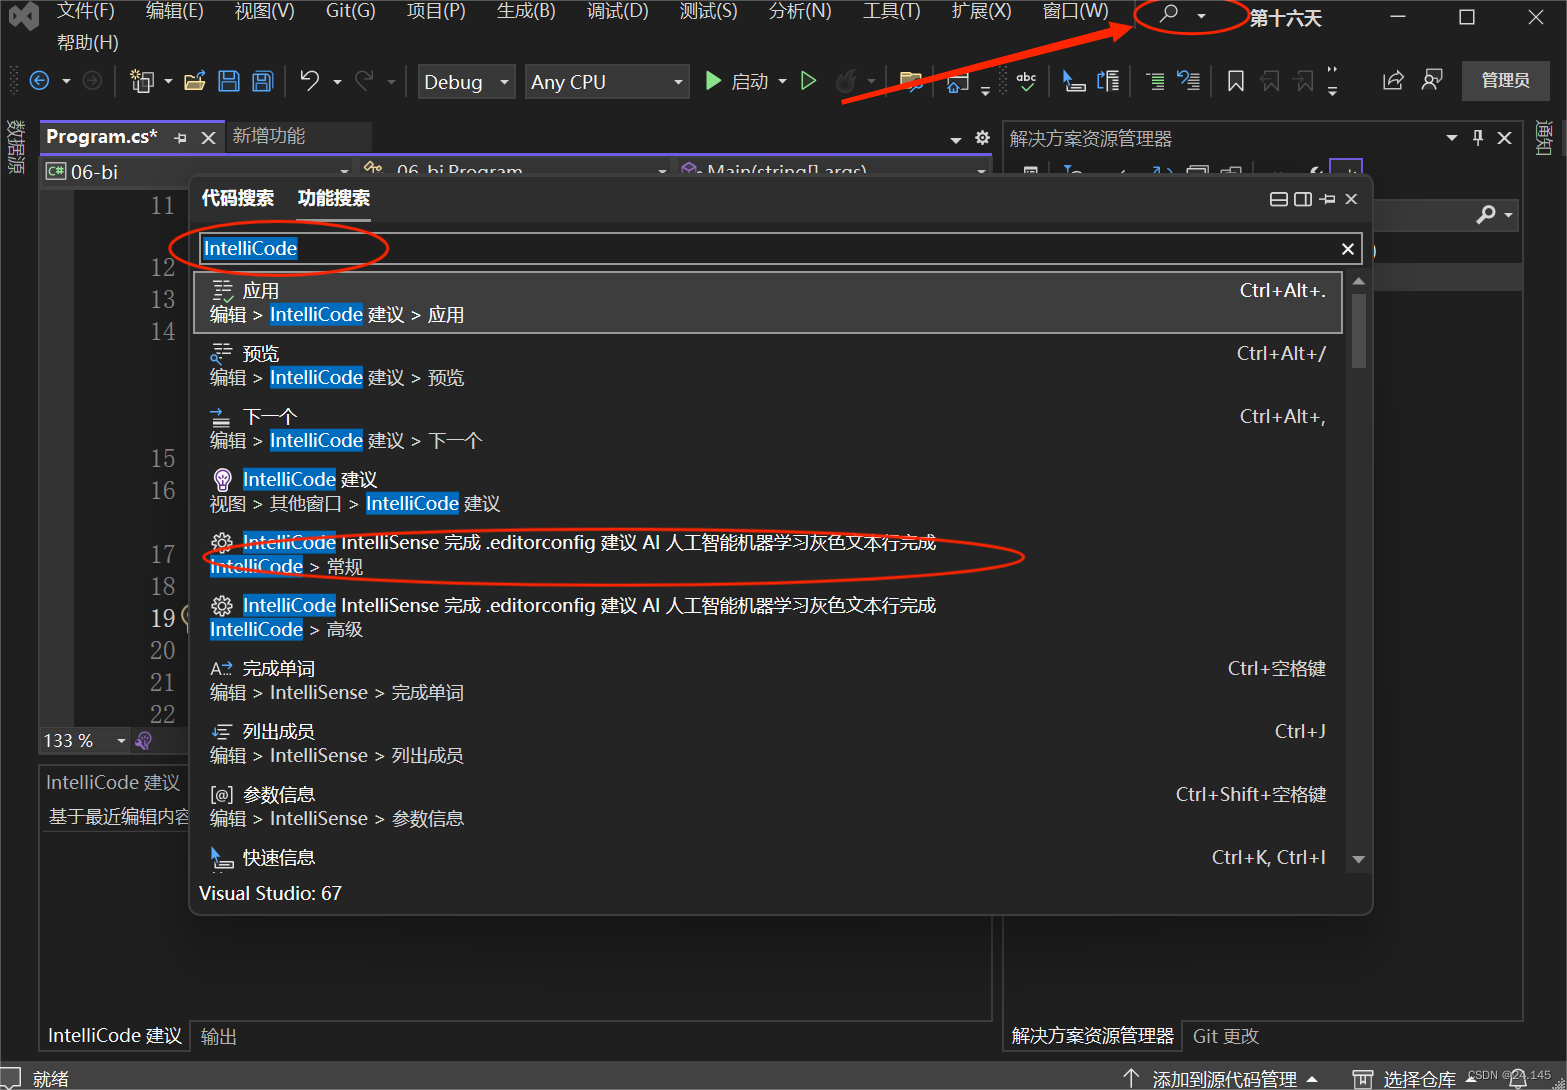Viewport: 1567px width, 1090px height.
Task: Click the pin icon of Solution Explorer panel
Action: [1478, 138]
